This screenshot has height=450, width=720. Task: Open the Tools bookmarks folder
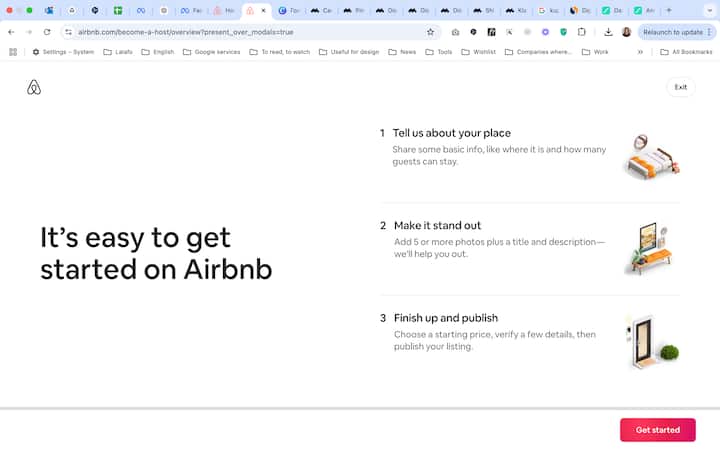439,52
